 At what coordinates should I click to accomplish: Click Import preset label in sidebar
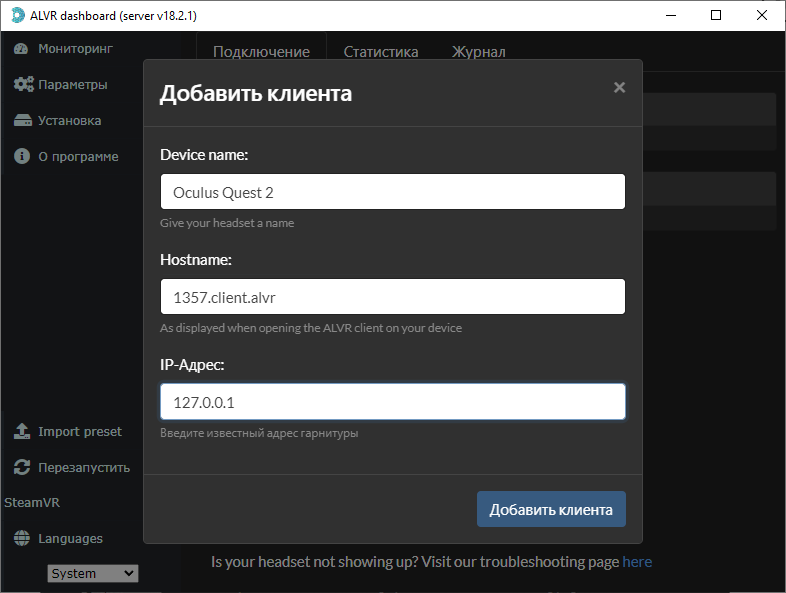pos(80,432)
